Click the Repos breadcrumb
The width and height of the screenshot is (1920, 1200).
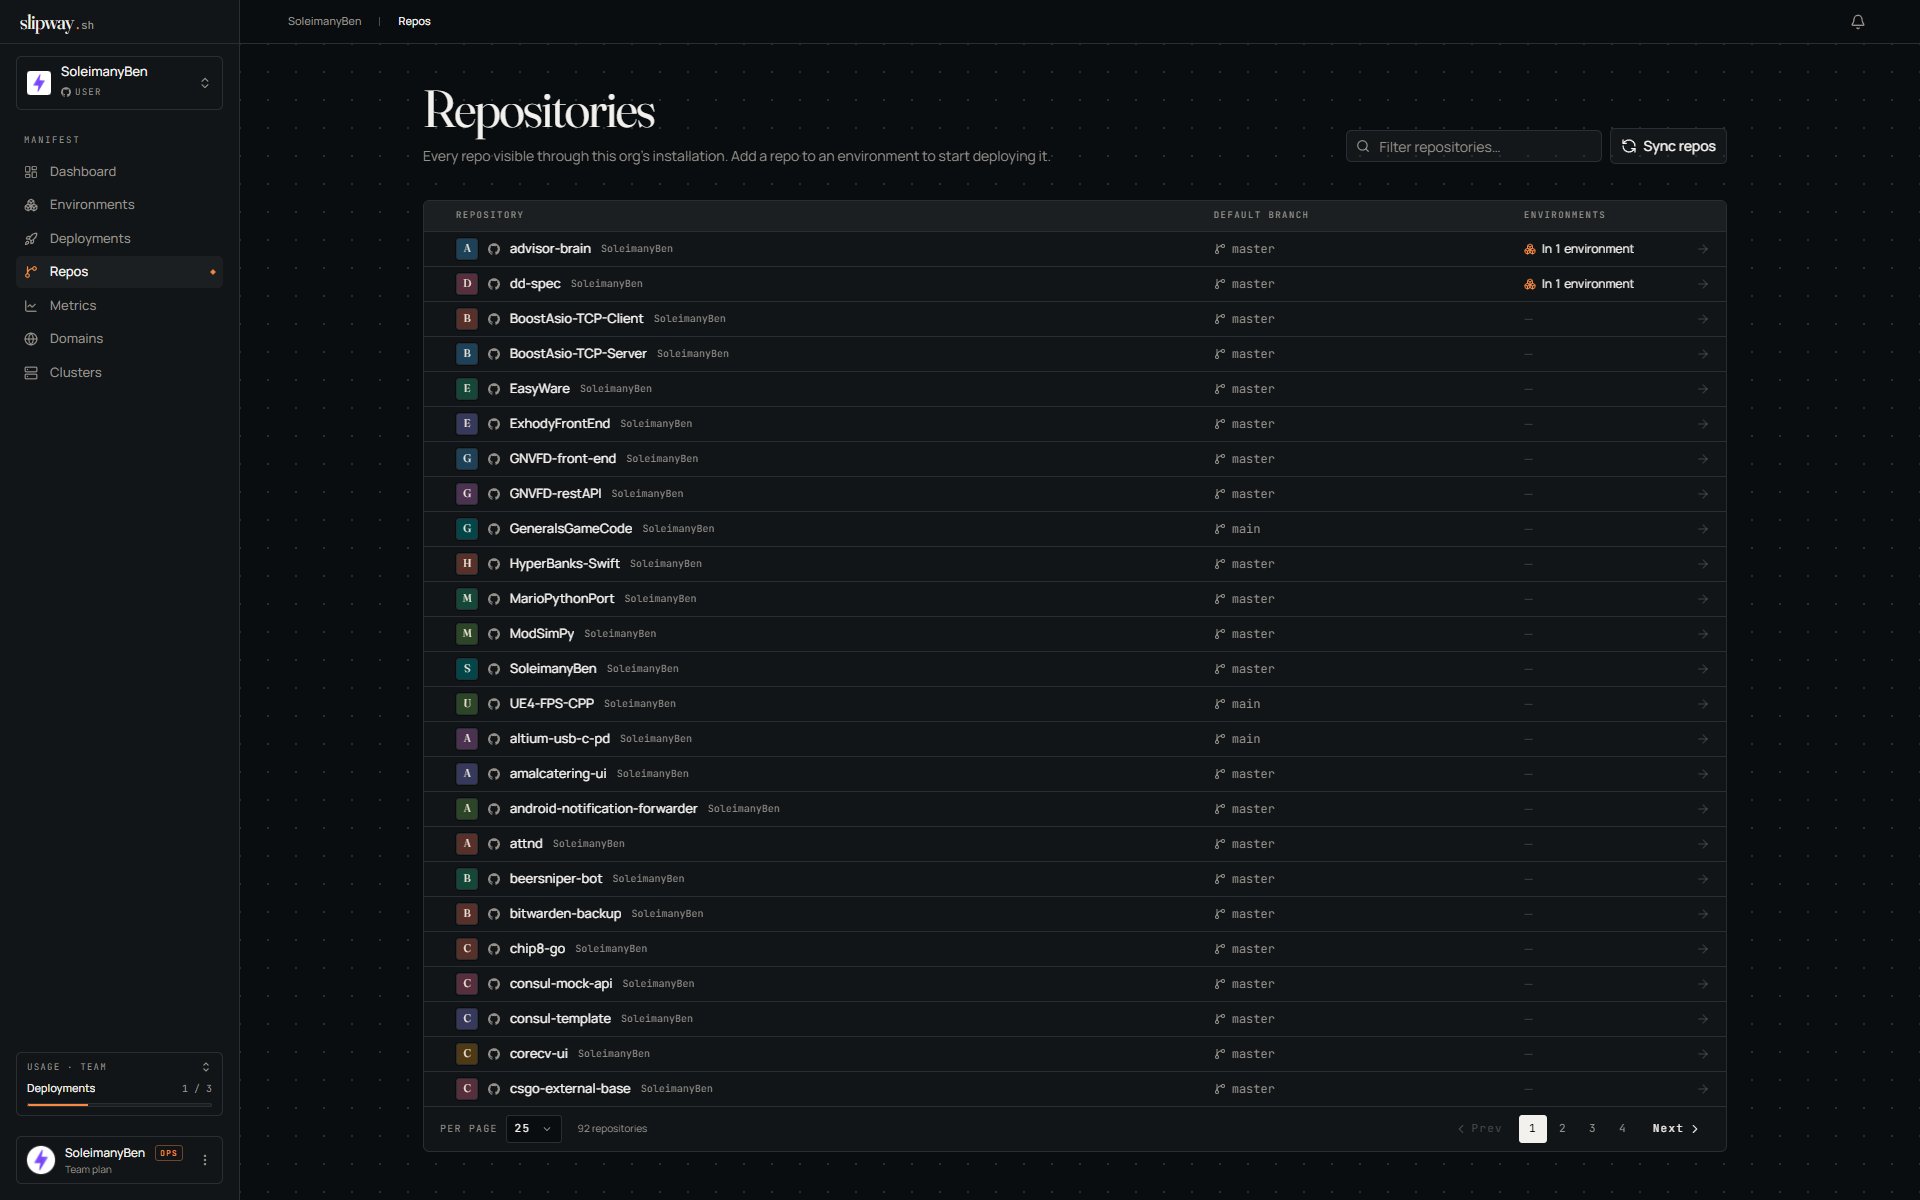(414, 21)
